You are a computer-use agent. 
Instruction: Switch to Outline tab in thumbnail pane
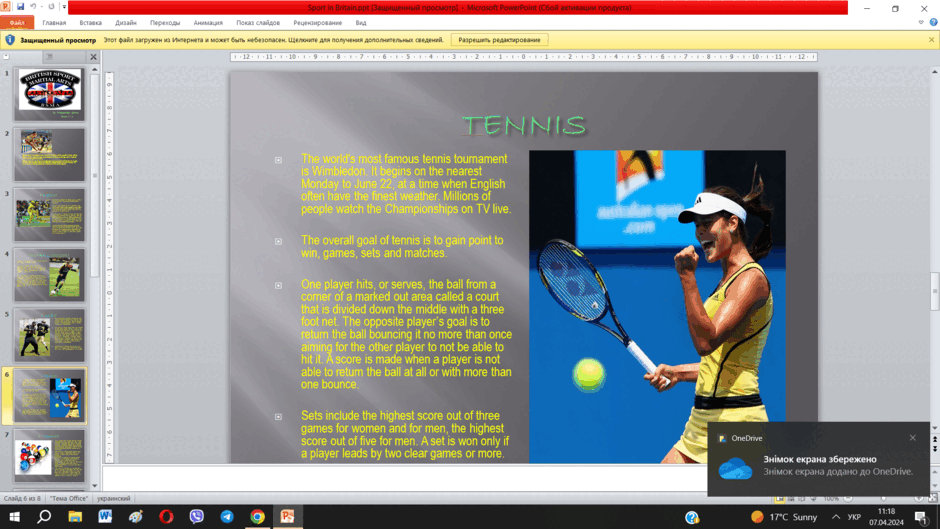50,56
